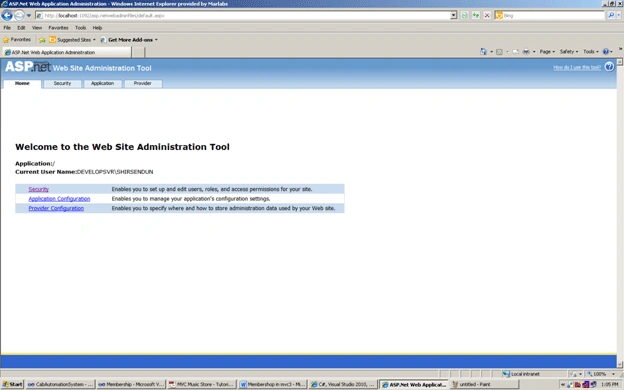Image resolution: width=624 pixels, height=390 pixels.
Task: Go back with the browser Back arrow
Action: 7,15
